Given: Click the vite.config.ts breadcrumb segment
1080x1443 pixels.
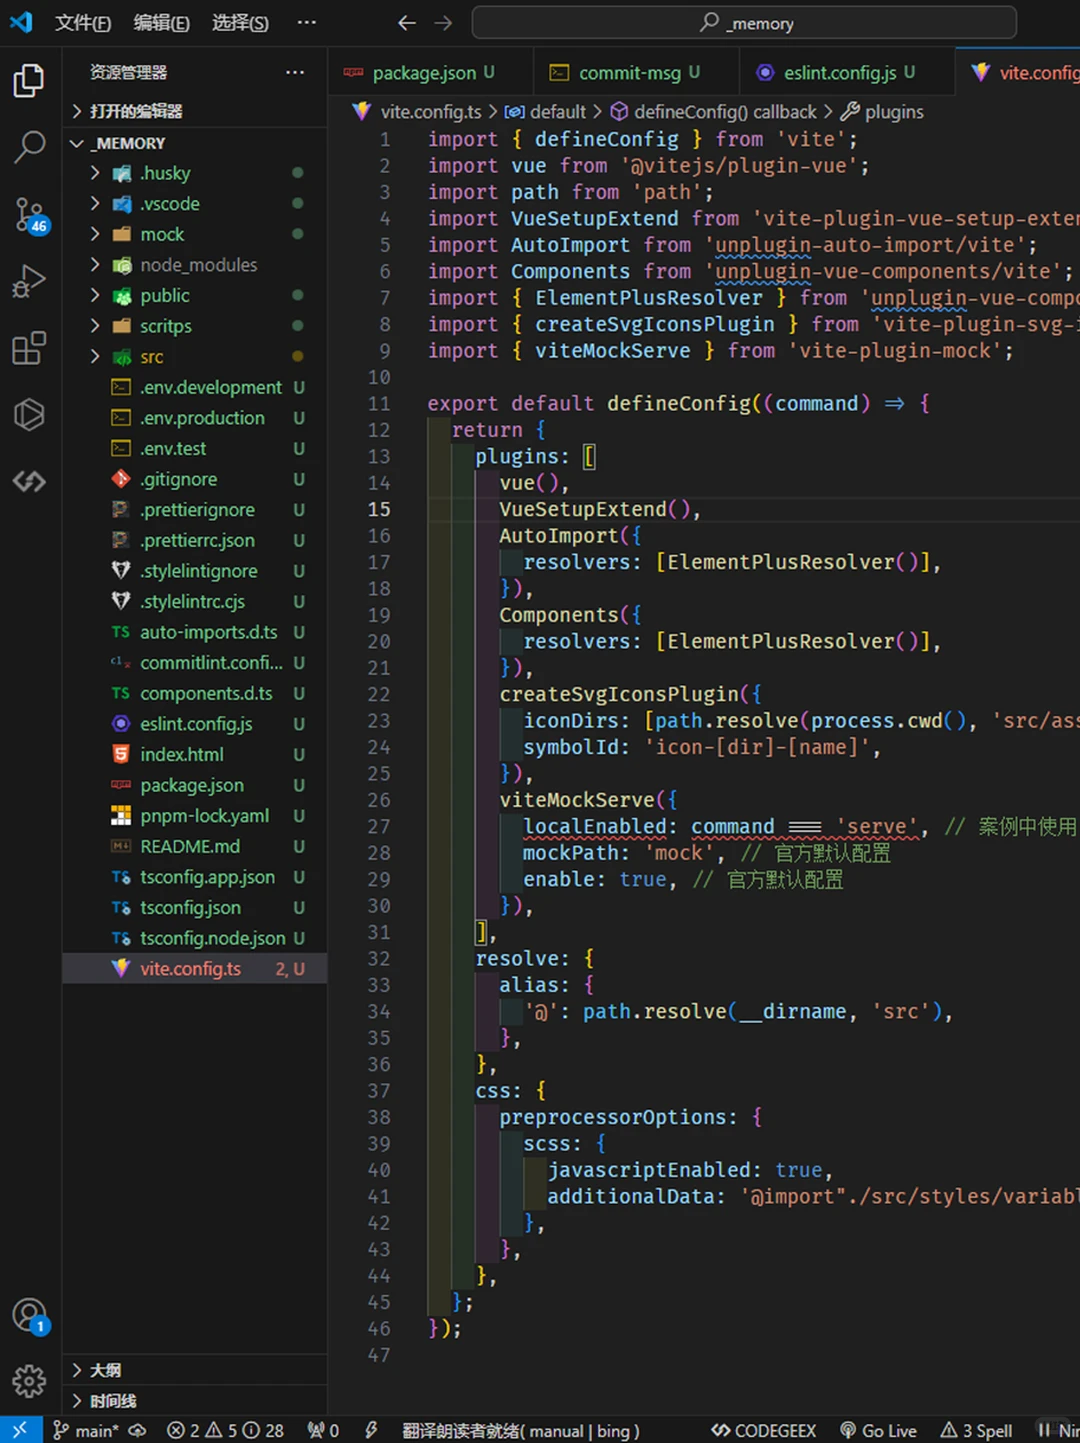Looking at the screenshot, I should (x=418, y=111).
